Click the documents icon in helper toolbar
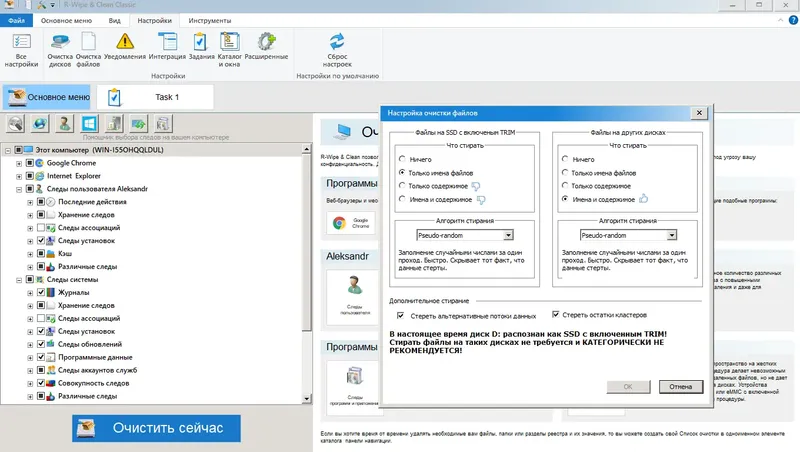This screenshot has width=800, height=452. [163, 123]
